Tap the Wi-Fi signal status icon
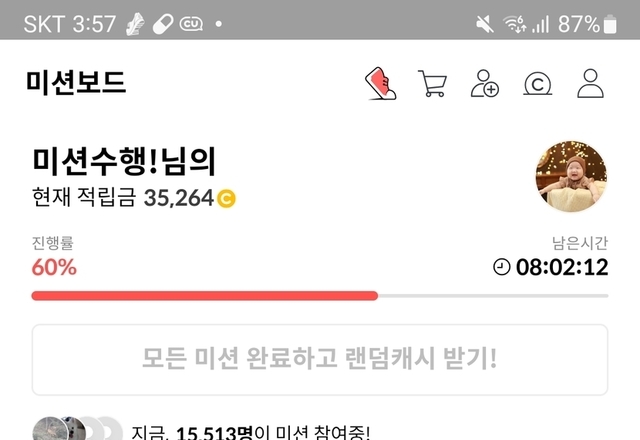This screenshot has width=640, height=440. click(x=514, y=24)
